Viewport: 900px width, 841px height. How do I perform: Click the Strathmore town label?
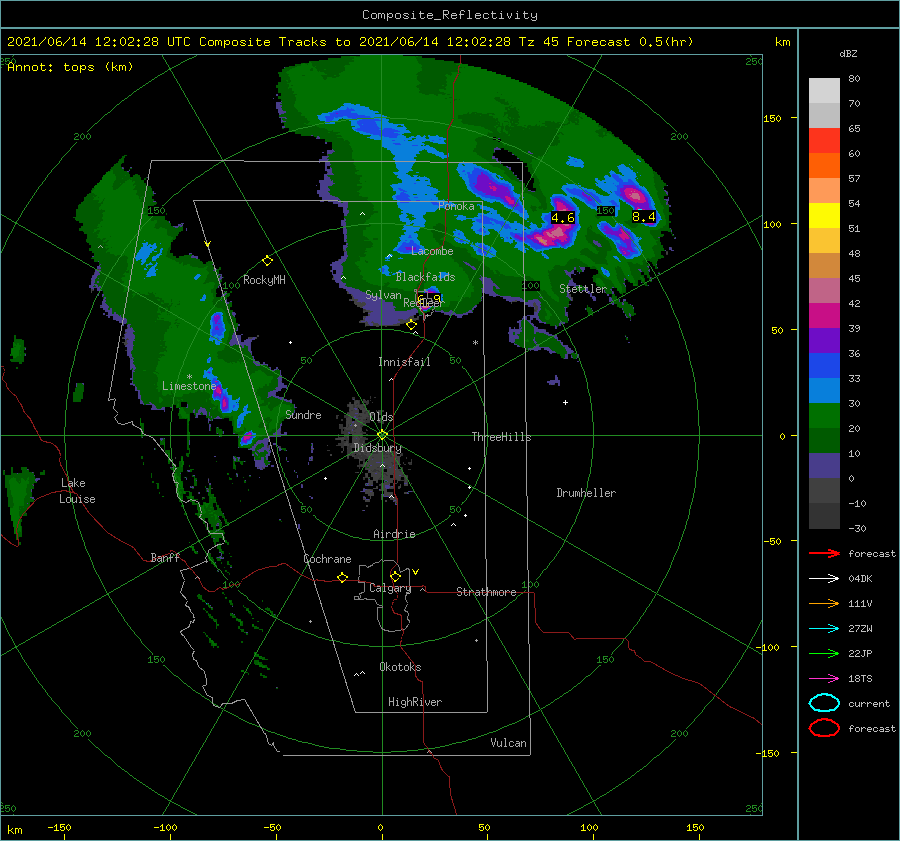(486, 592)
